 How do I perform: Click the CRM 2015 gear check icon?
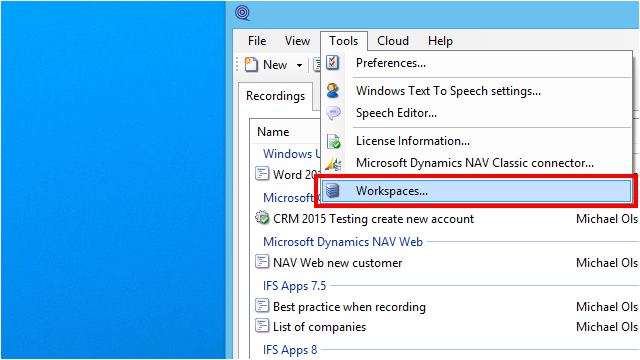click(262, 218)
